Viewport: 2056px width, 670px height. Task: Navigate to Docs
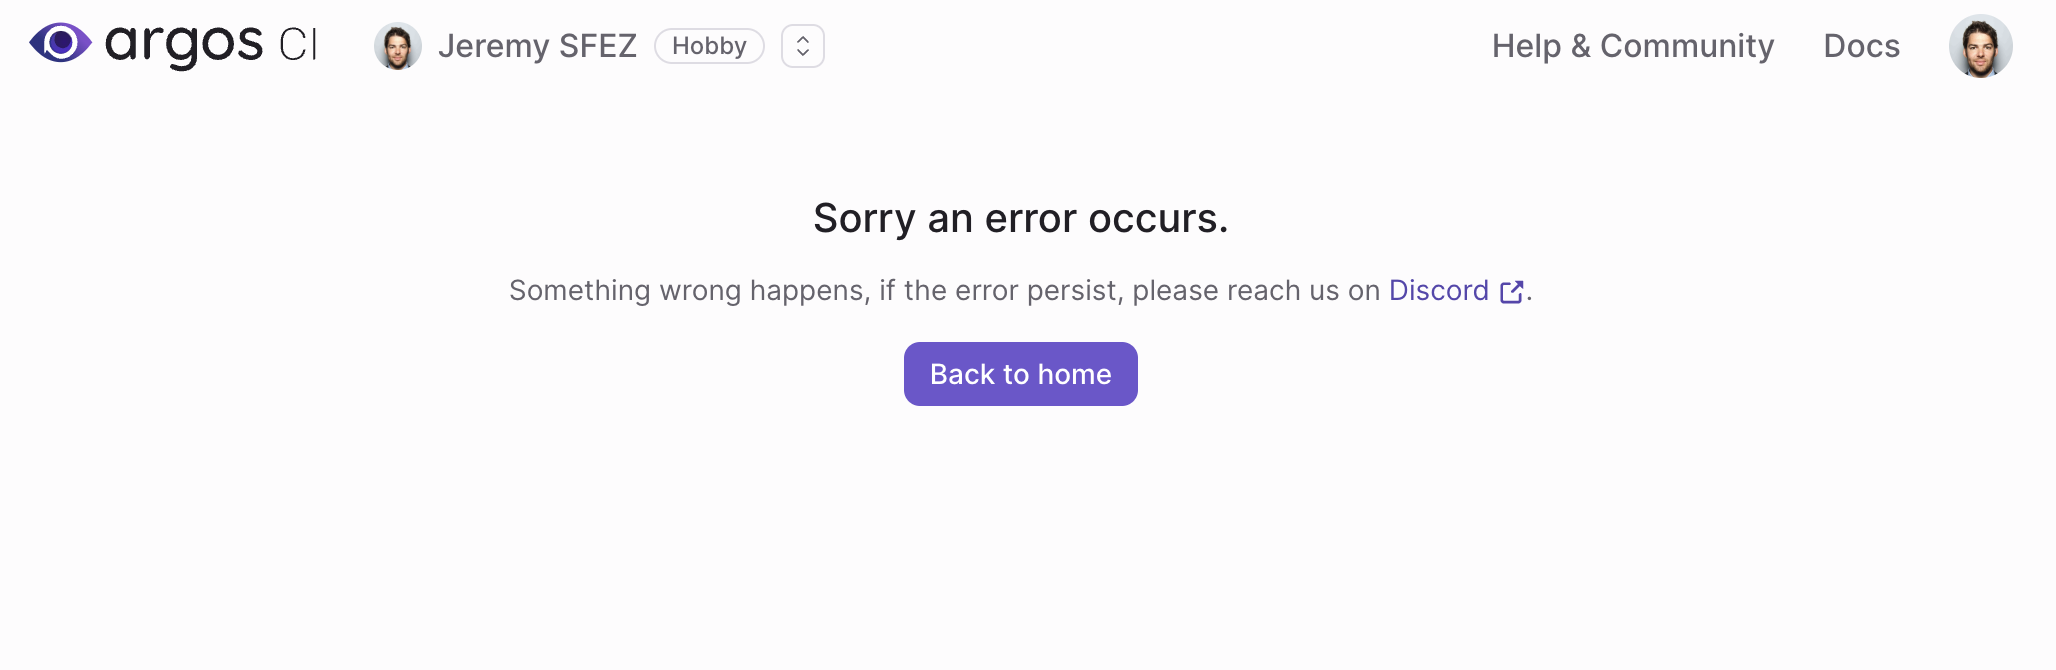click(1861, 45)
